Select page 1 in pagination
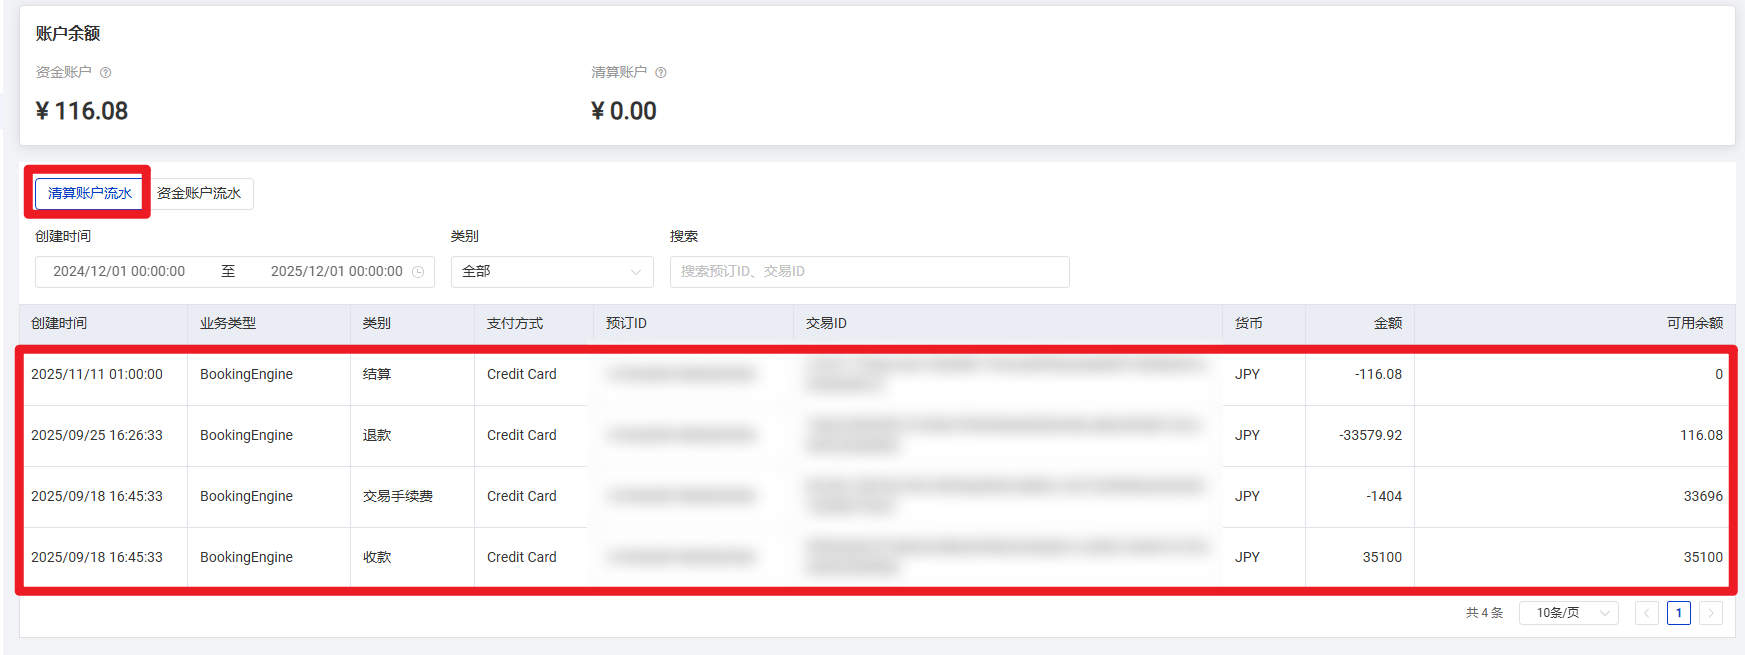 coord(1679,613)
